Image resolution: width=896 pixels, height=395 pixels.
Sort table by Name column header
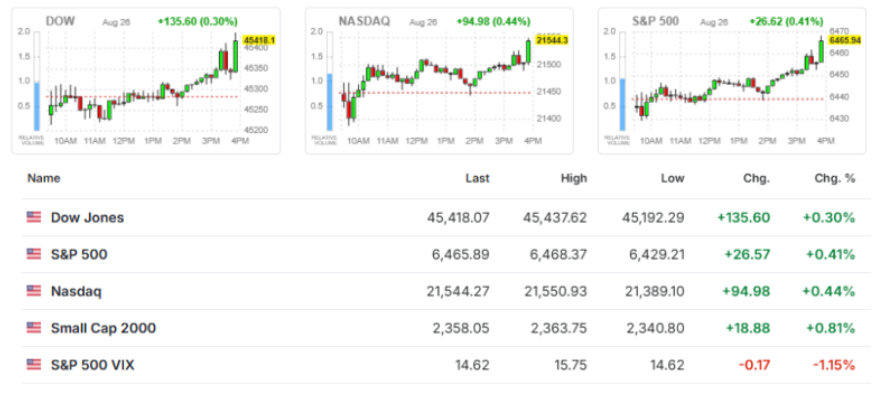pyautogui.click(x=44, y=178)
